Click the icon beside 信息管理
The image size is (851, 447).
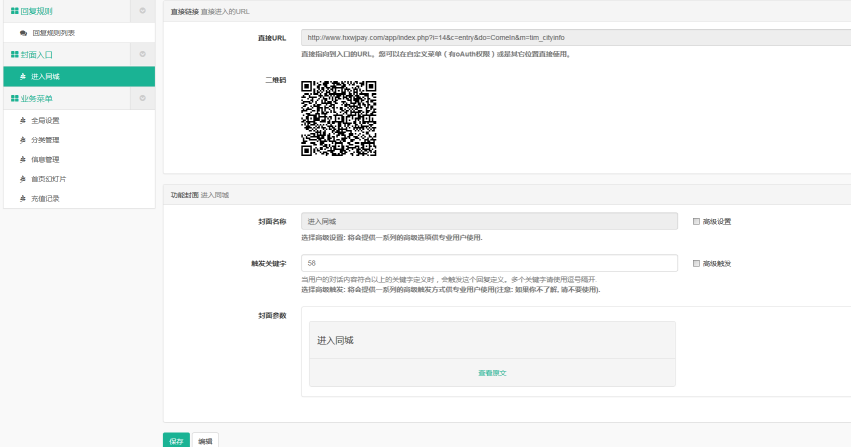click(x=23, y=159)
